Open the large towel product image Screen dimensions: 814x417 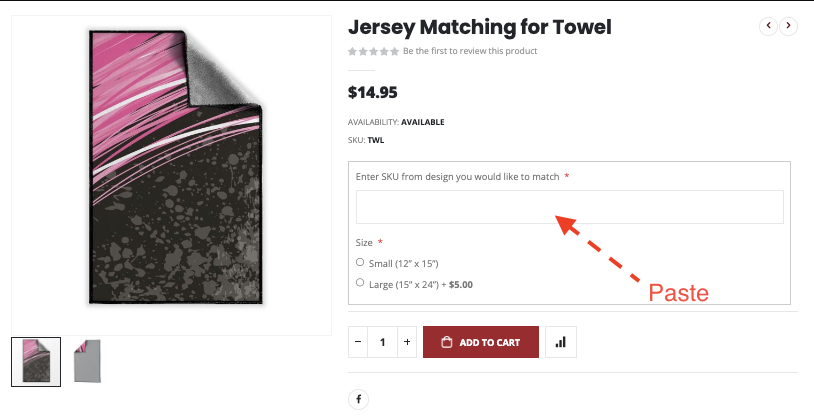172,170
